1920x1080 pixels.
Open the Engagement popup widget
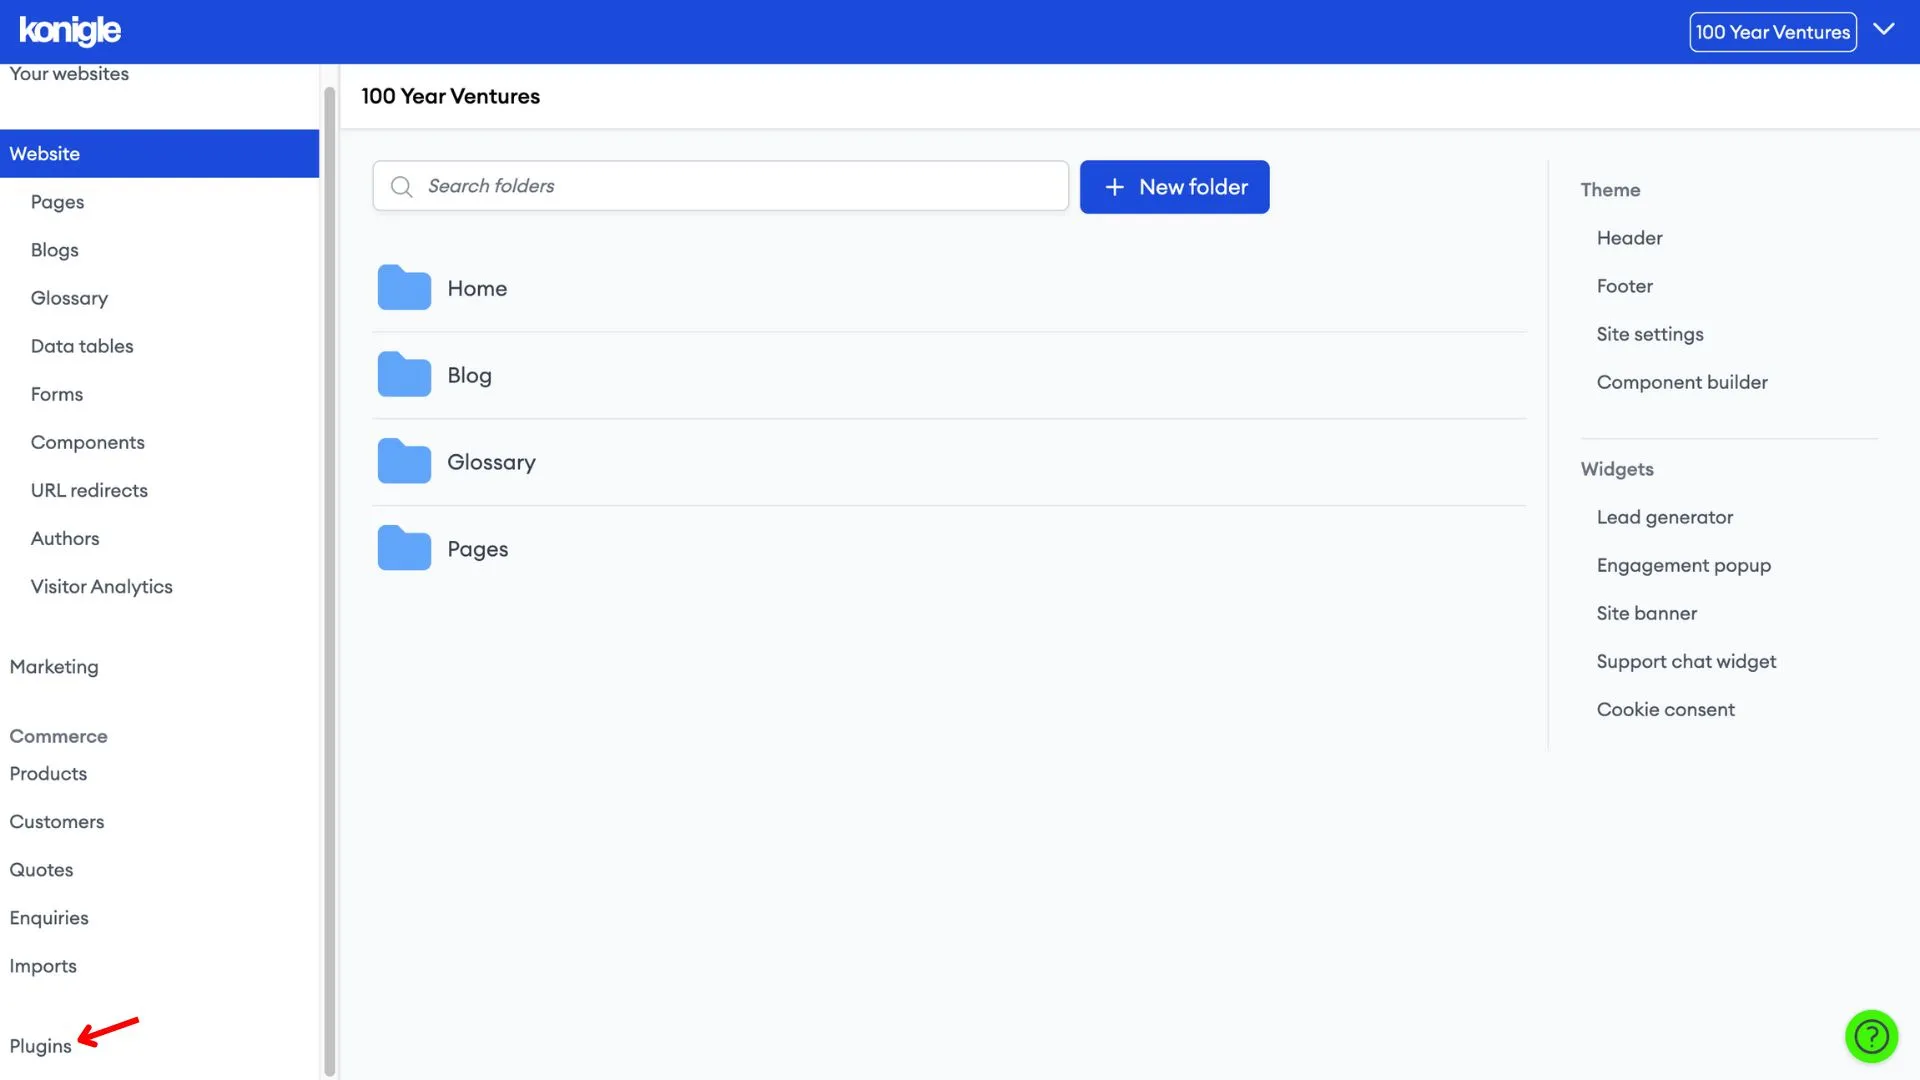(x=1684, y=564)
